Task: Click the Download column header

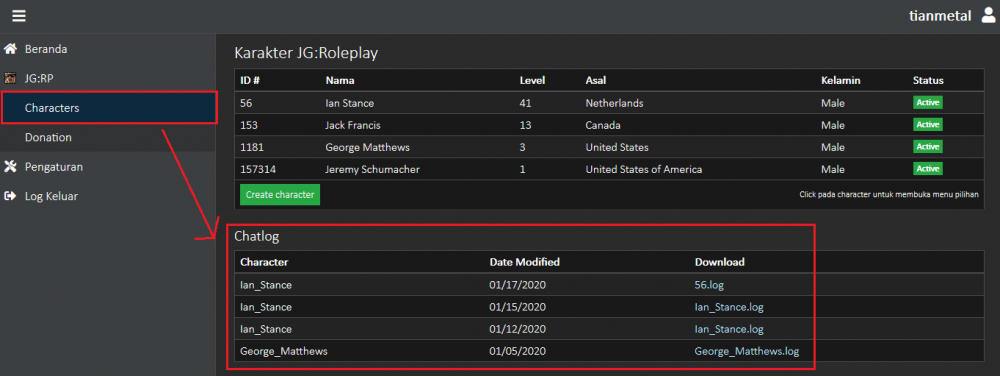Action: point(719,262)
